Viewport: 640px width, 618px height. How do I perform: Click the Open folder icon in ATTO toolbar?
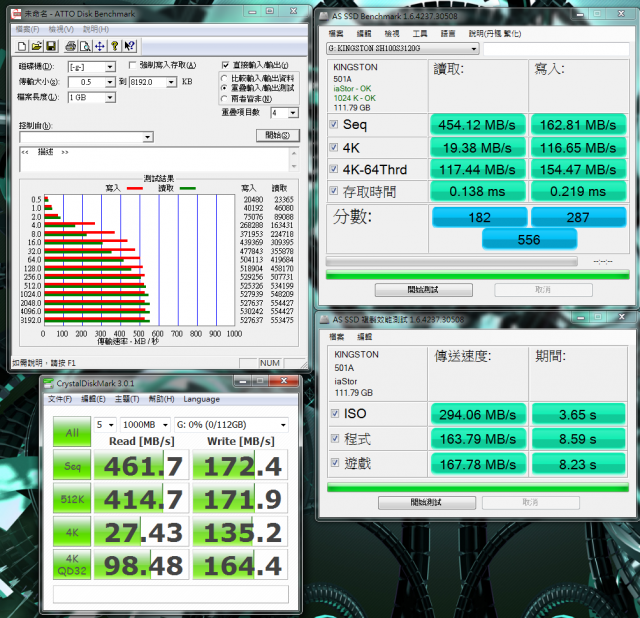pyautogui.click(x=37, y=46)
